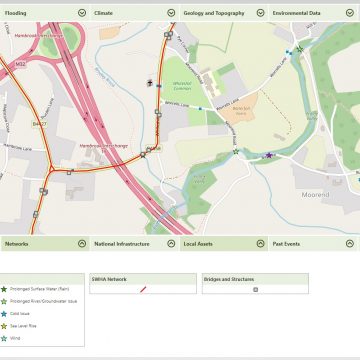
Task: Open the Climate layer tab label
Action: (x=103, y=13)
